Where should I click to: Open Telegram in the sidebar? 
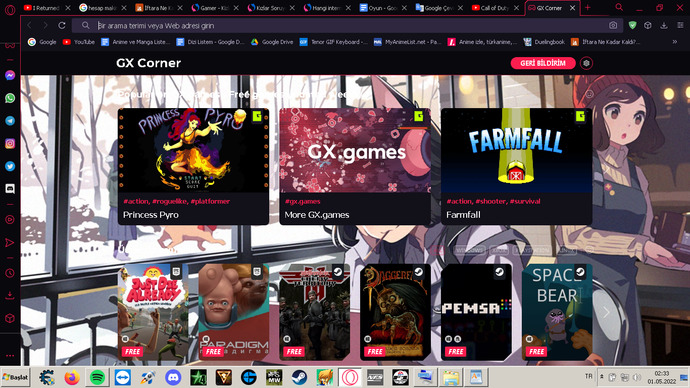click(x=10, y=121)
